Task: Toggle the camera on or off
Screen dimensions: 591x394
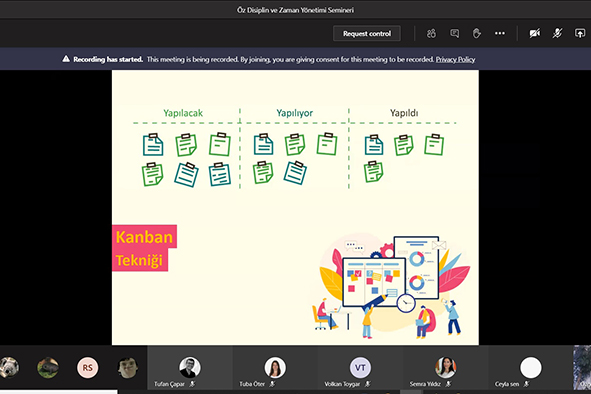Action: (x=534, y=34)
